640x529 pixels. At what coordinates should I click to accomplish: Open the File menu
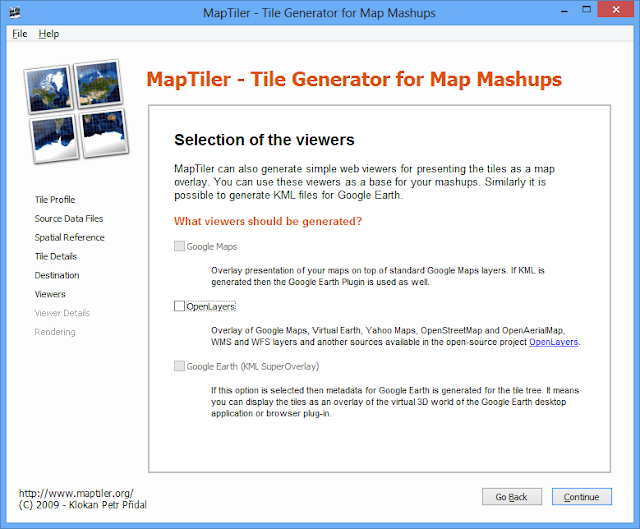pyautogui.click(x=20, y=34)
